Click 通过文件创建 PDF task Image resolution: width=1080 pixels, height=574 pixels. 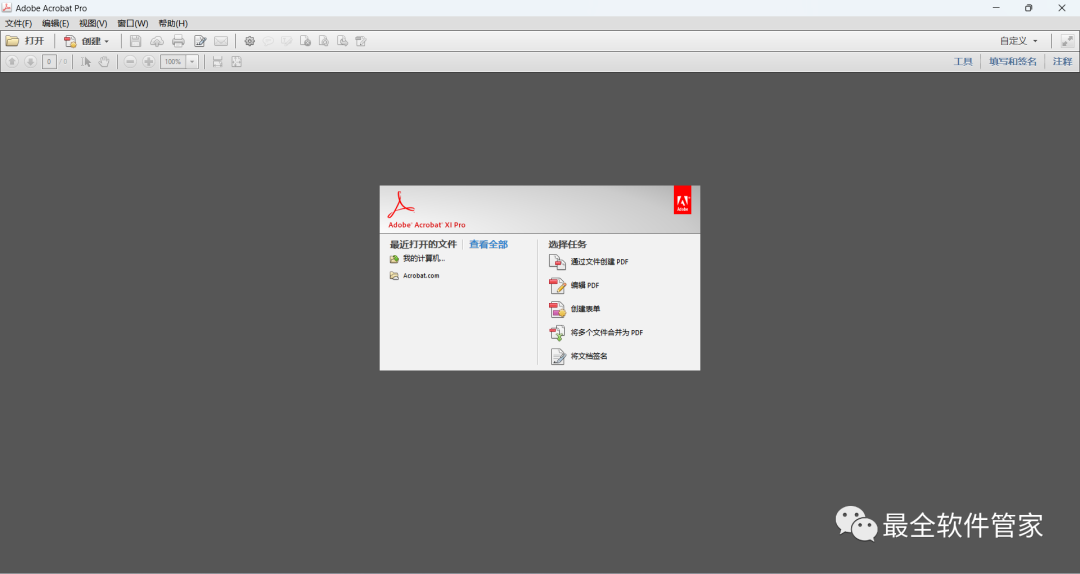pos(589,262)
